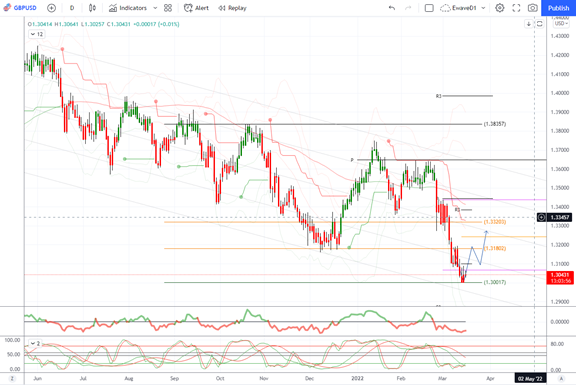576x385 pixels.
Task: Add a compare symbol with the plus icon
Action: point(51,8)
